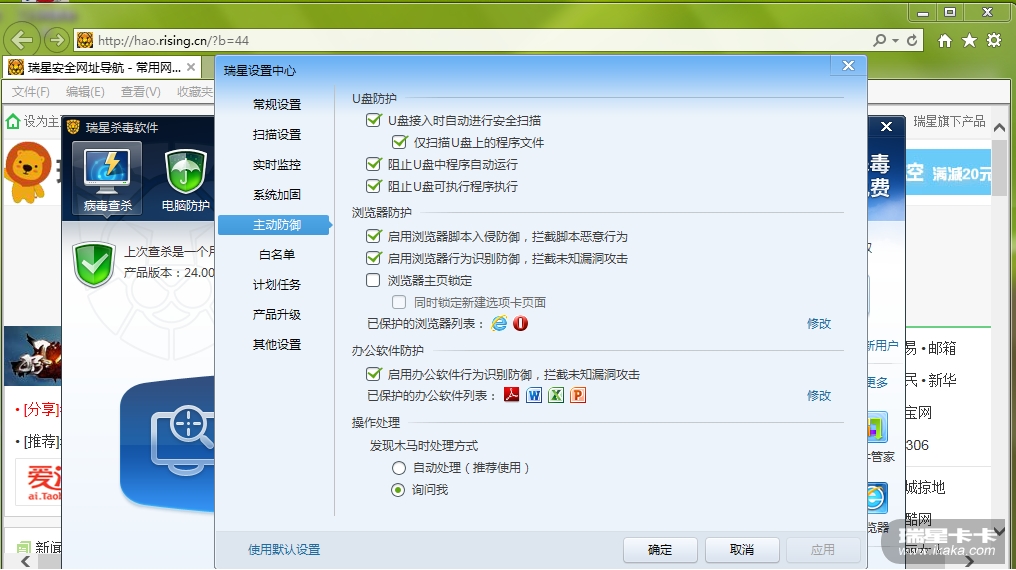The image size is (1016, 570).
Task: Click 修改 link for protected browser list
Action: pyautogui.click(x=819, y=323)
